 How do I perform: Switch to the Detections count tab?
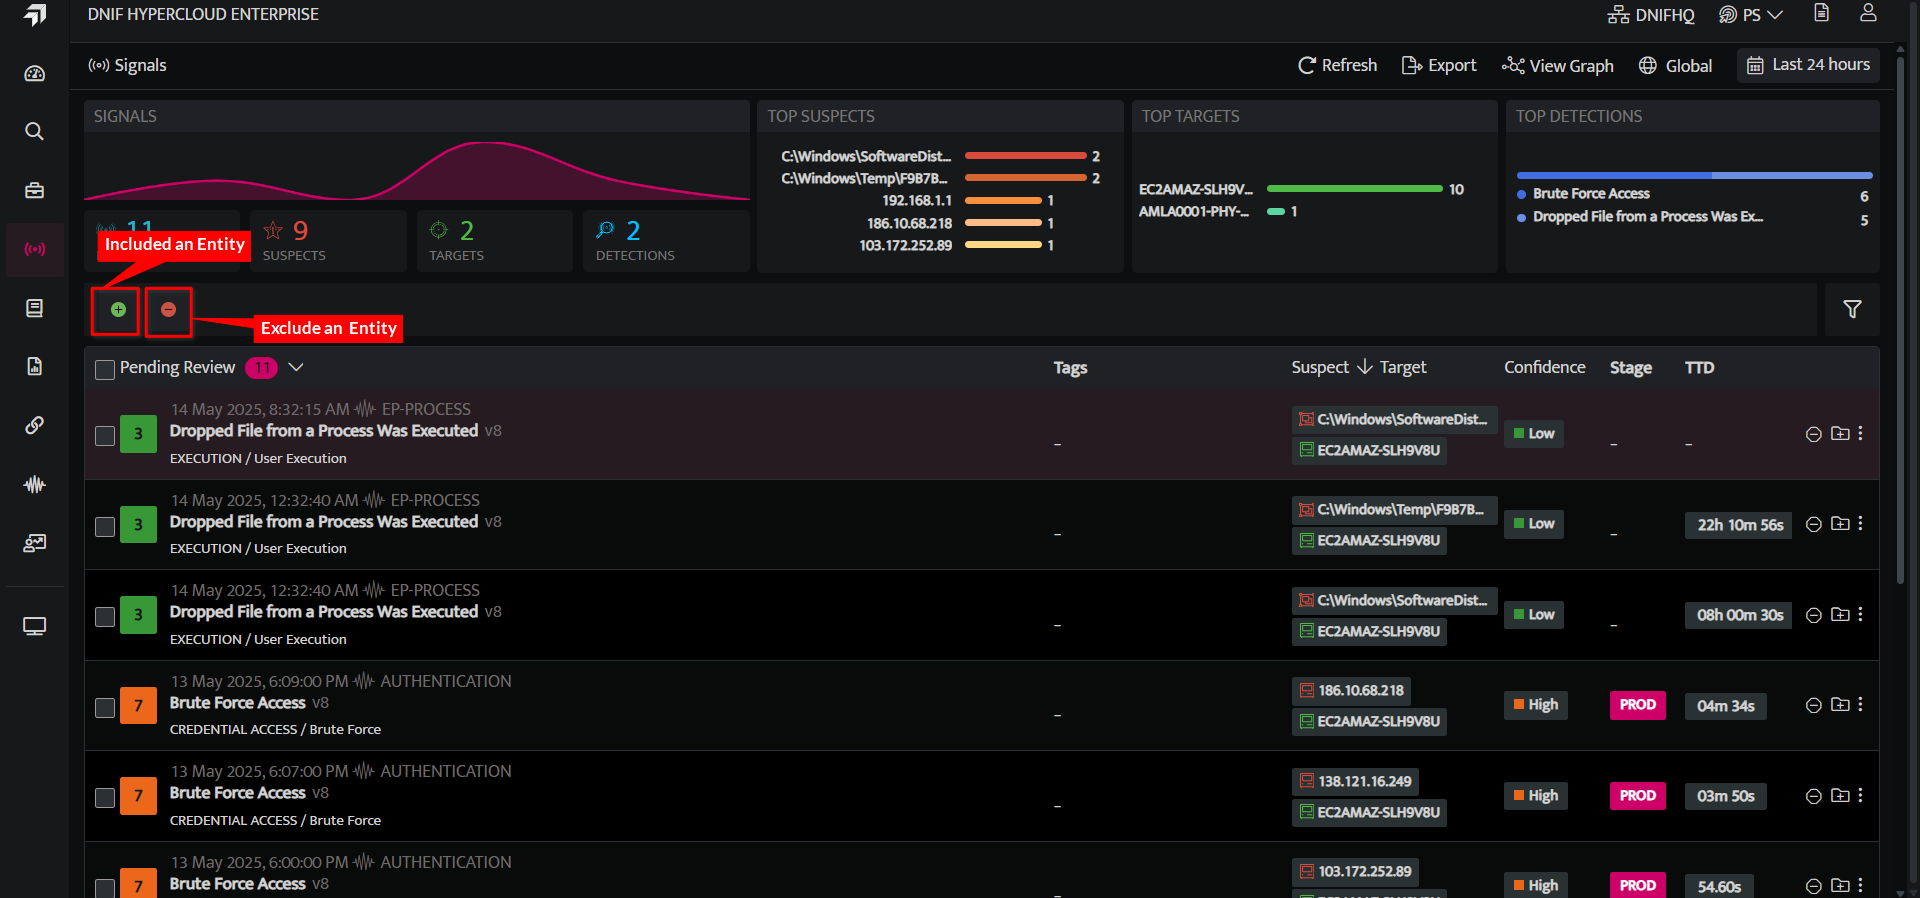[666, 241]
